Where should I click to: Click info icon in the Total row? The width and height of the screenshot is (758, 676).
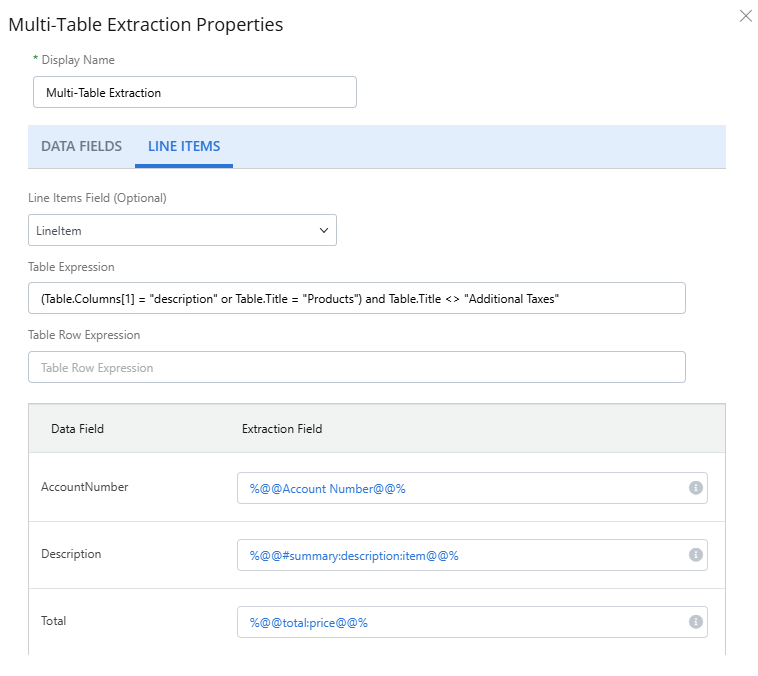[x=696, y=622]
